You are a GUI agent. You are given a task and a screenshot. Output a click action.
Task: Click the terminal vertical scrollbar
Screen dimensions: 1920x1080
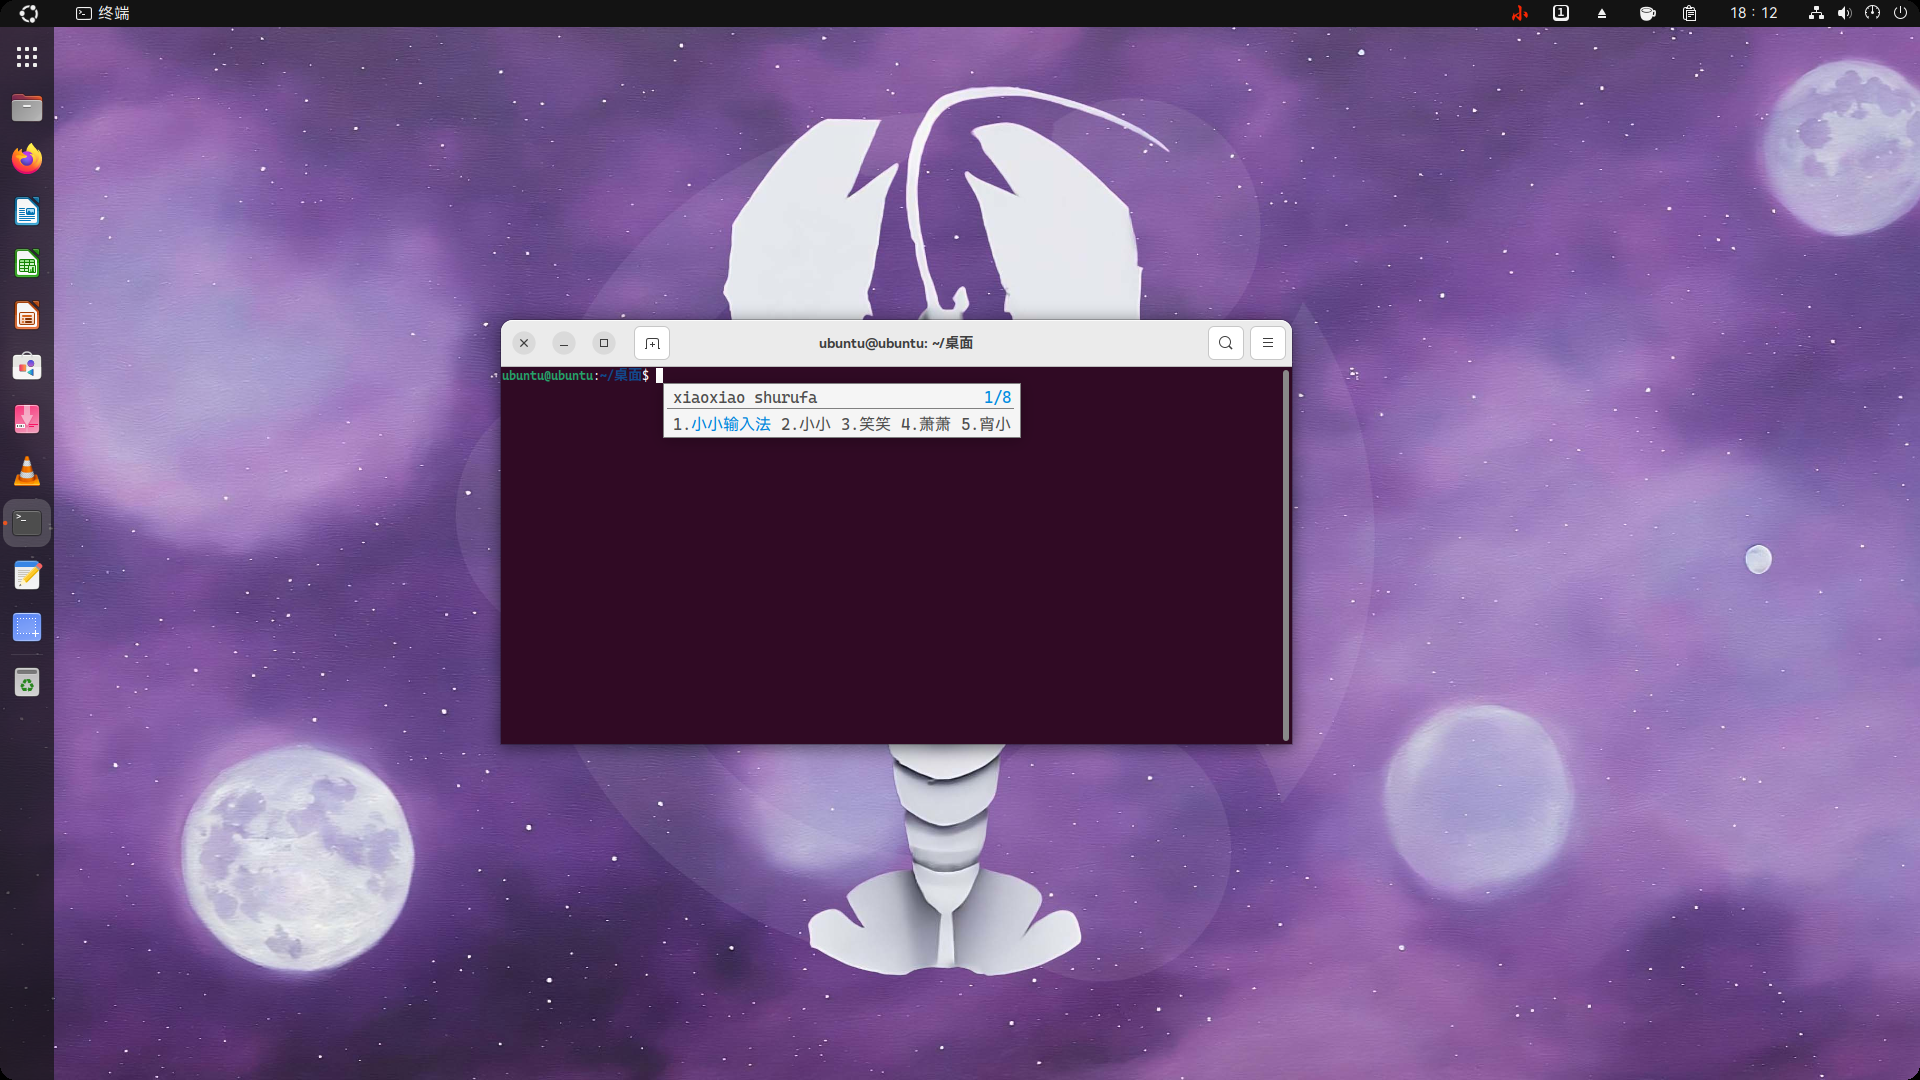(1286, 555)
